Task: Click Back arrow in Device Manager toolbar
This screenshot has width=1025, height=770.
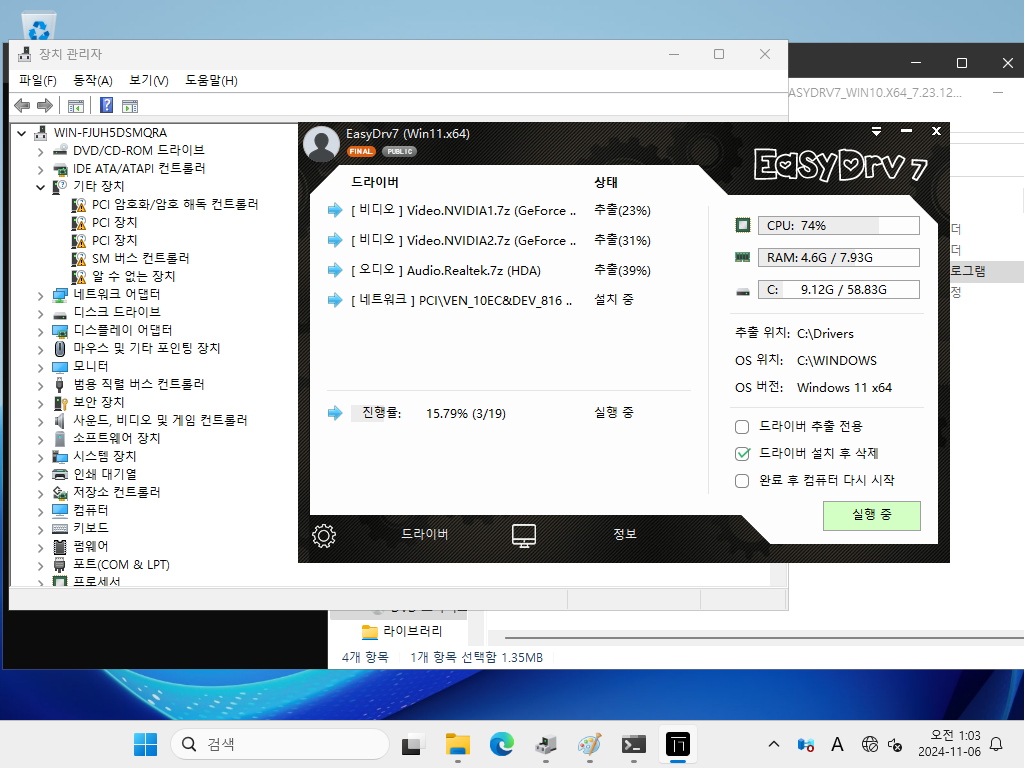Action: [22, 105]
